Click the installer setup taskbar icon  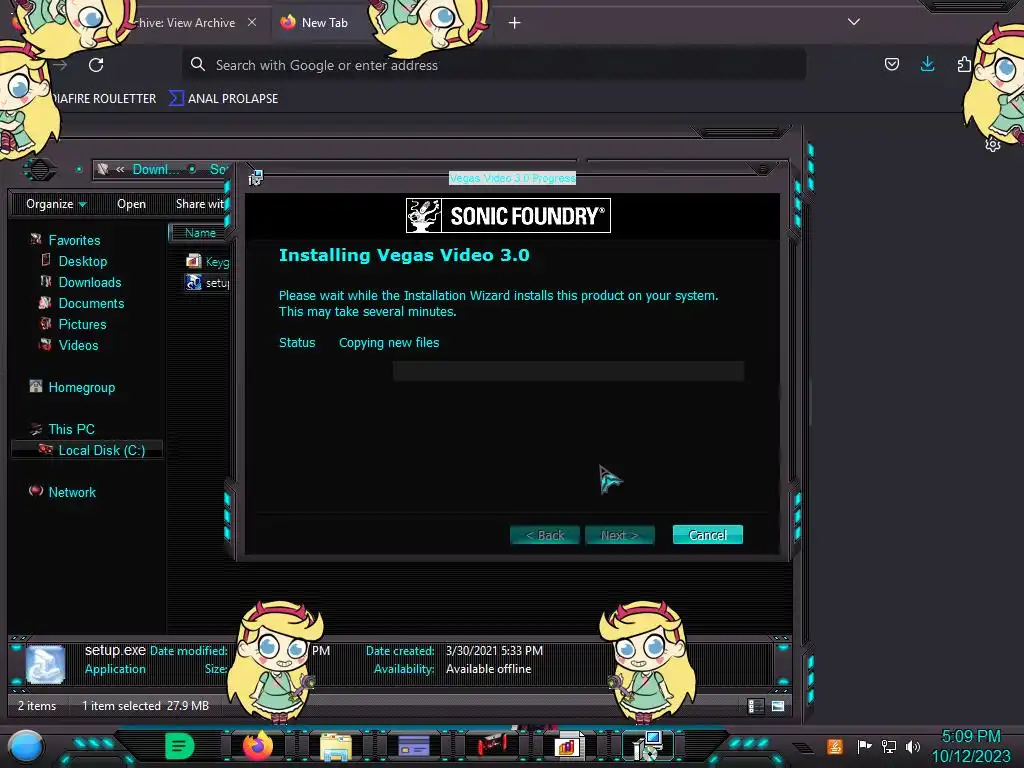pos(647,745)
